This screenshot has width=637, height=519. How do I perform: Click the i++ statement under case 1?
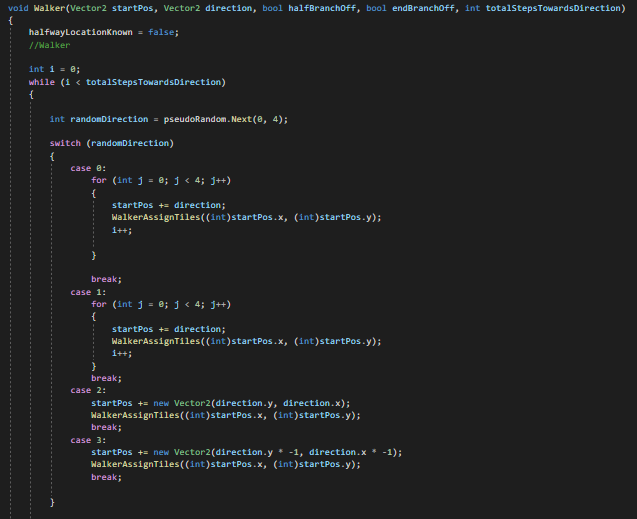coord(122,353)
